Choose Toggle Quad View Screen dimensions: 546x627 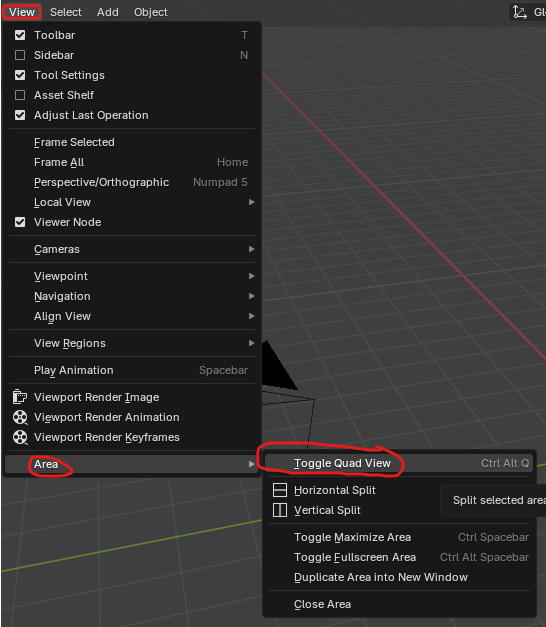(x=399, y=463)
